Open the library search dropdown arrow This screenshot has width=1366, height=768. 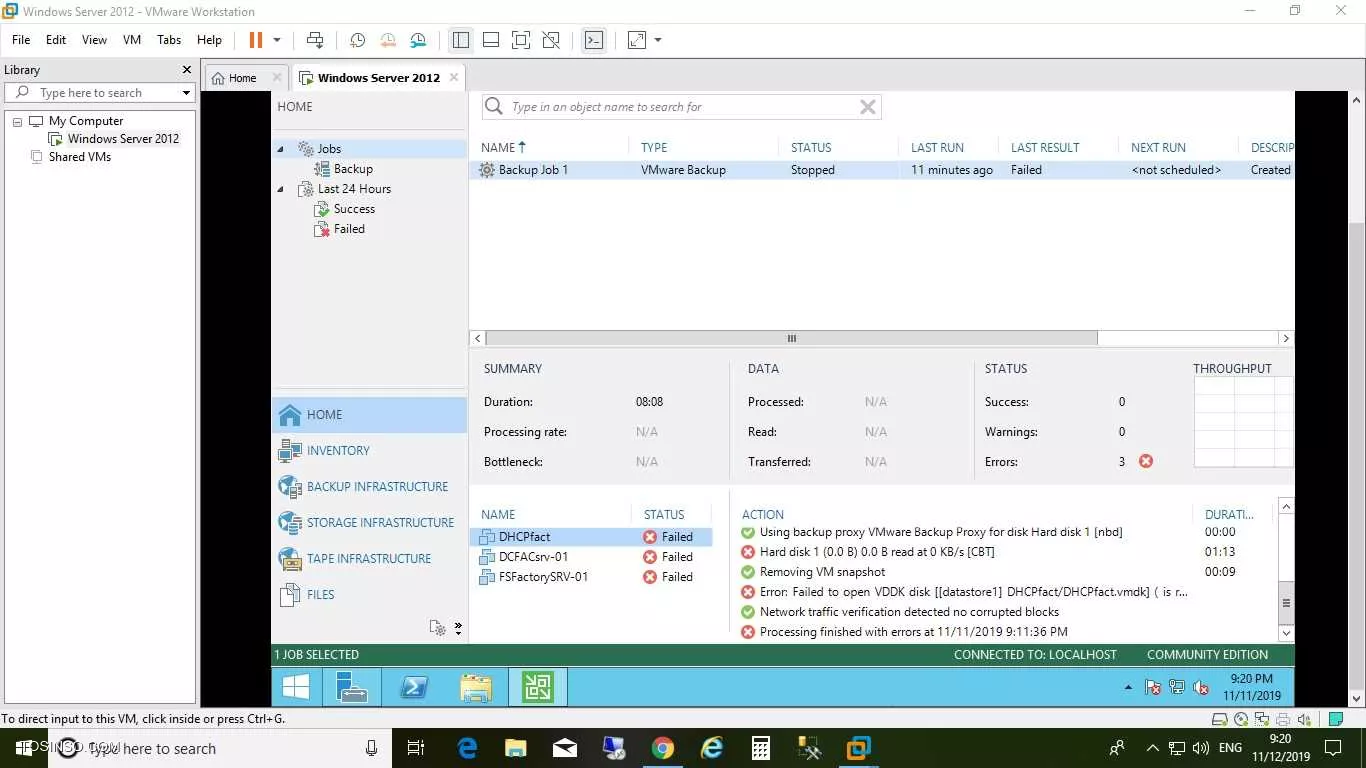point(186,93)
